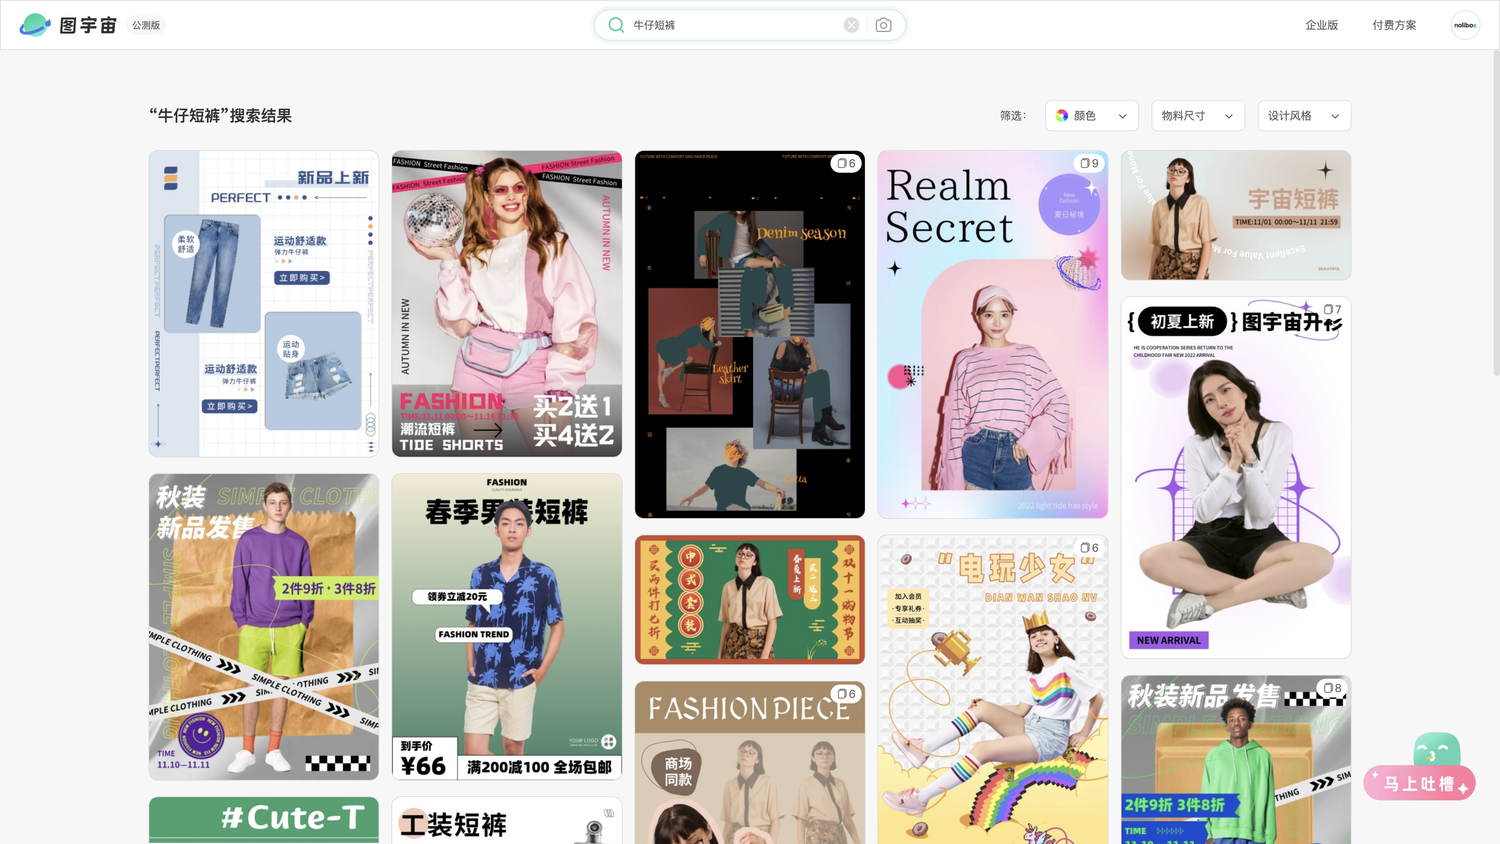Open the green hoodie 秋装新品发售 template
Viewport: 1500px width, 844px height.
click(1236, 760)
